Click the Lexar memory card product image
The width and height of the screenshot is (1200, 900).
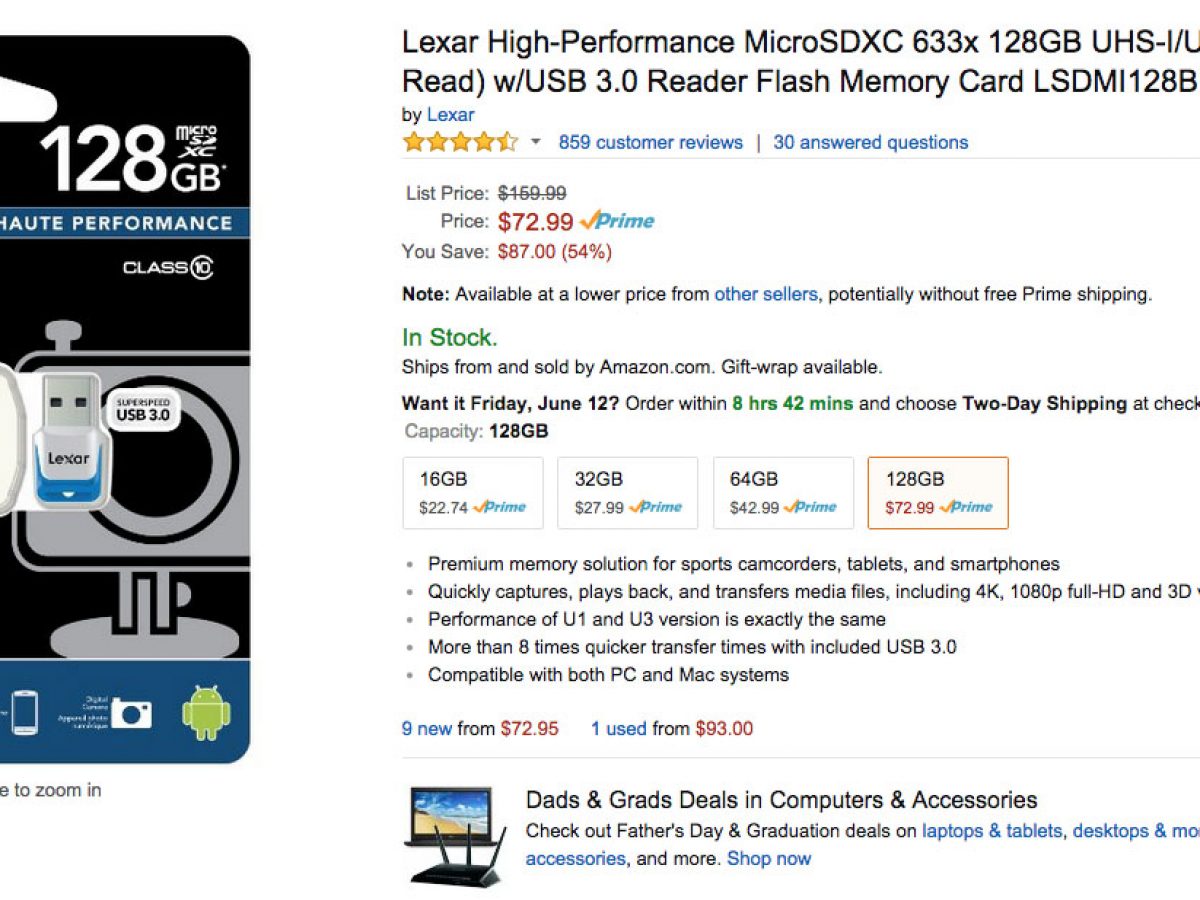tap(125, 400)
